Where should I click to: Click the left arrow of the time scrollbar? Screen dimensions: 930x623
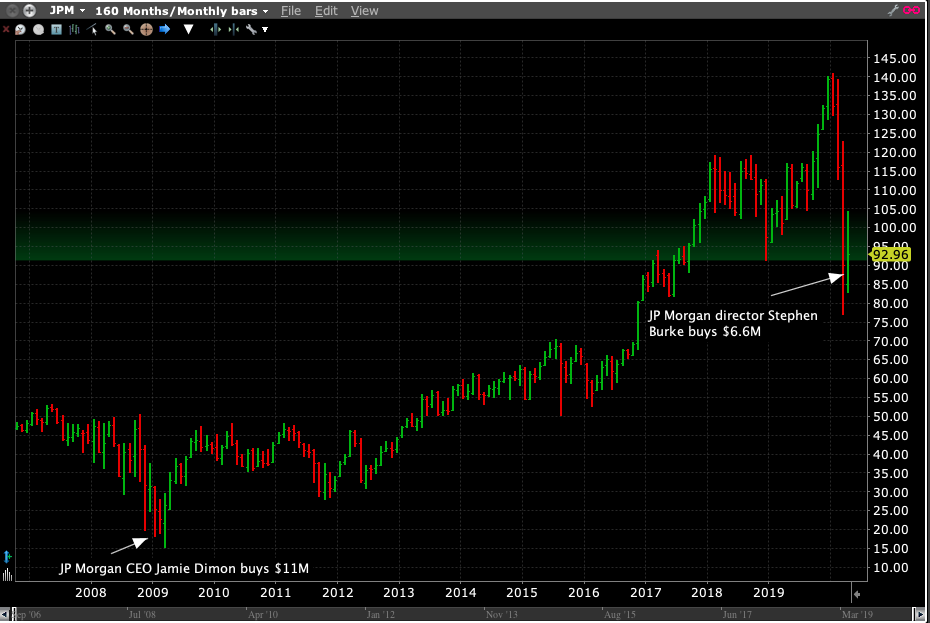point(5,614)
